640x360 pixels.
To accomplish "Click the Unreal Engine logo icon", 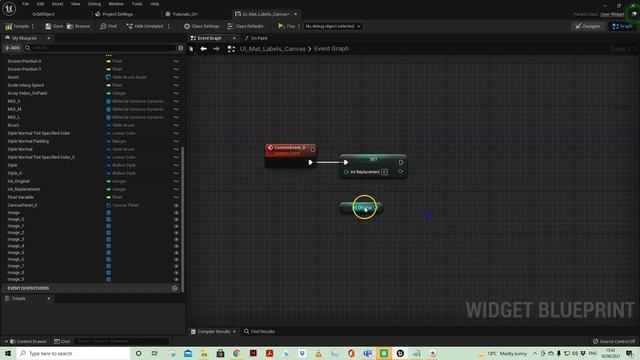I will [9, 8].
